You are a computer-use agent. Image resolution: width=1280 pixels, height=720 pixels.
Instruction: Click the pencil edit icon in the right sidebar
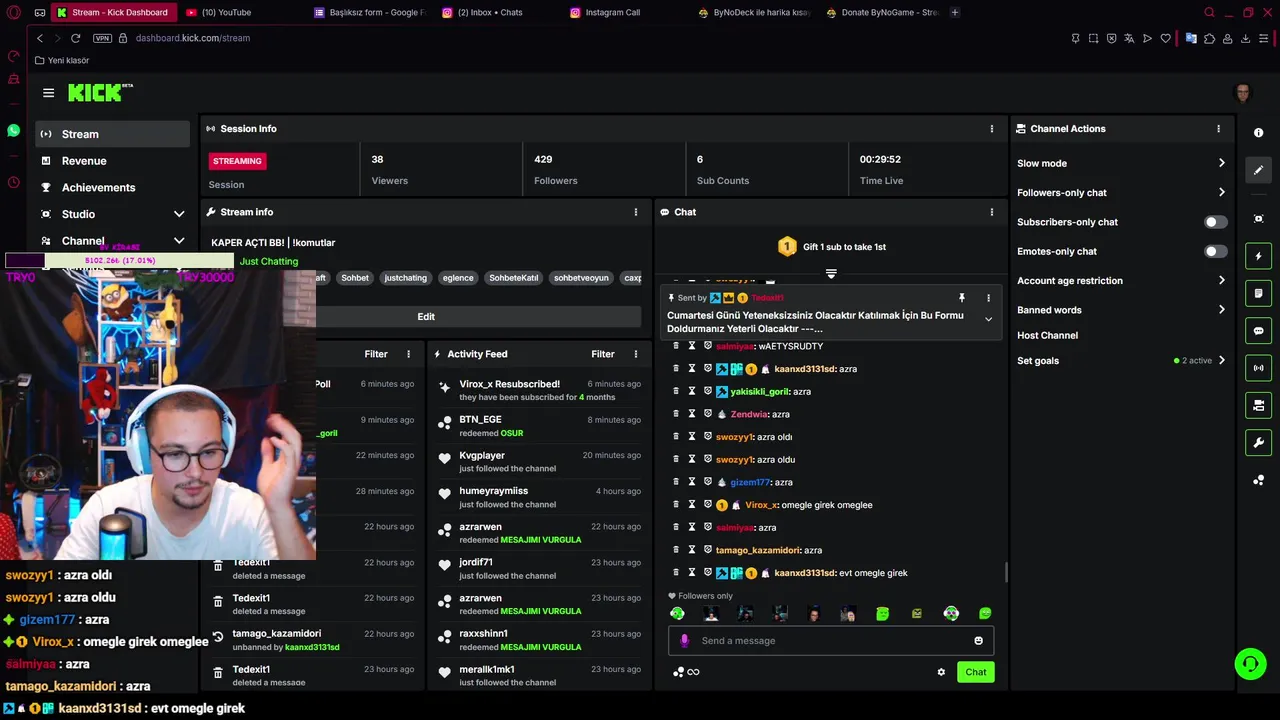(1258, 170)
